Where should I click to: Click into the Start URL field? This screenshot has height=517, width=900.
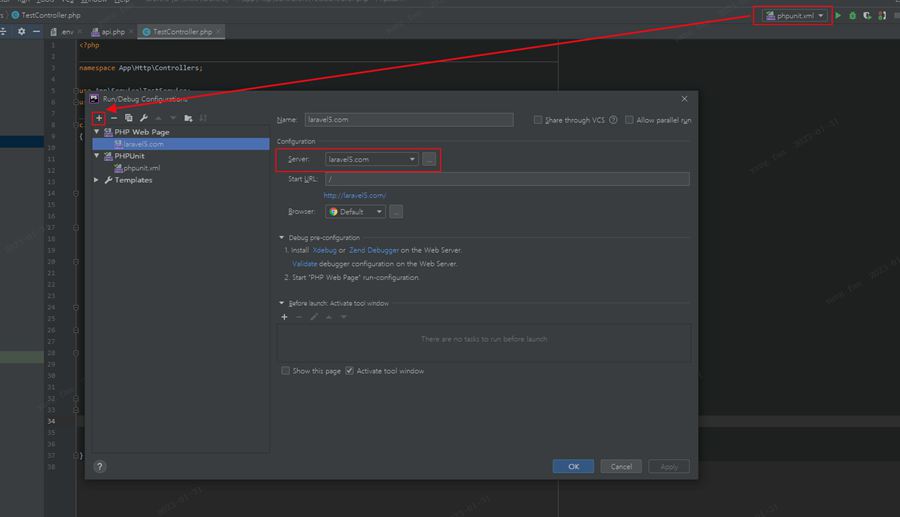pos(506,179)
